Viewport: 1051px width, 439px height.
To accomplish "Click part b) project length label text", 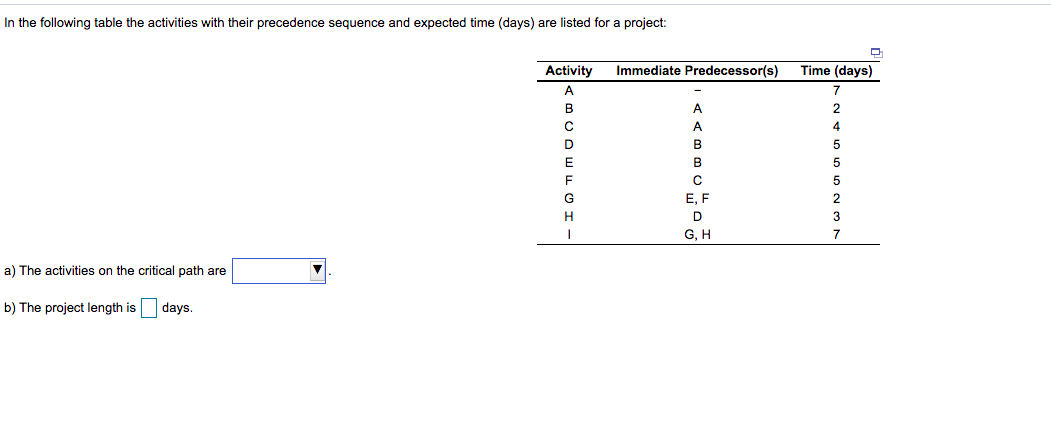I will [x=70, y=308].
